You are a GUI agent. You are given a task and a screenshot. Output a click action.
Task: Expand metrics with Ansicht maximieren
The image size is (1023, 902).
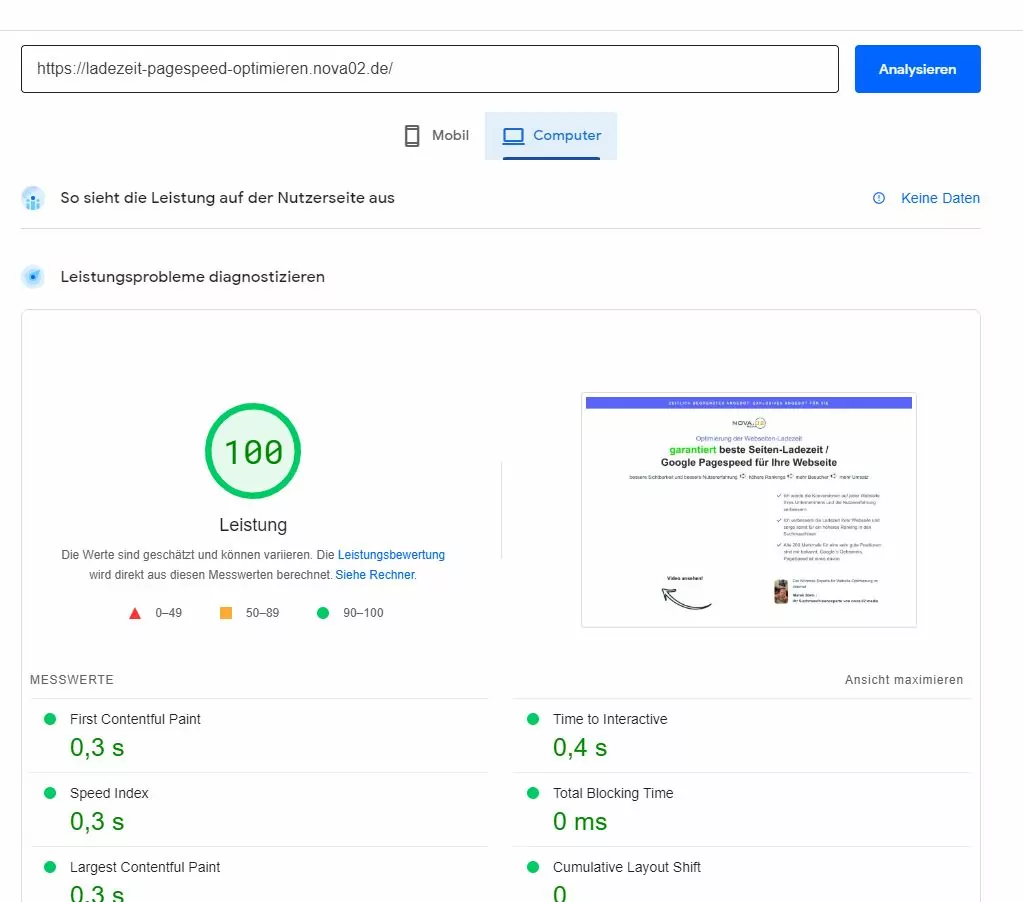pos(904,680)
